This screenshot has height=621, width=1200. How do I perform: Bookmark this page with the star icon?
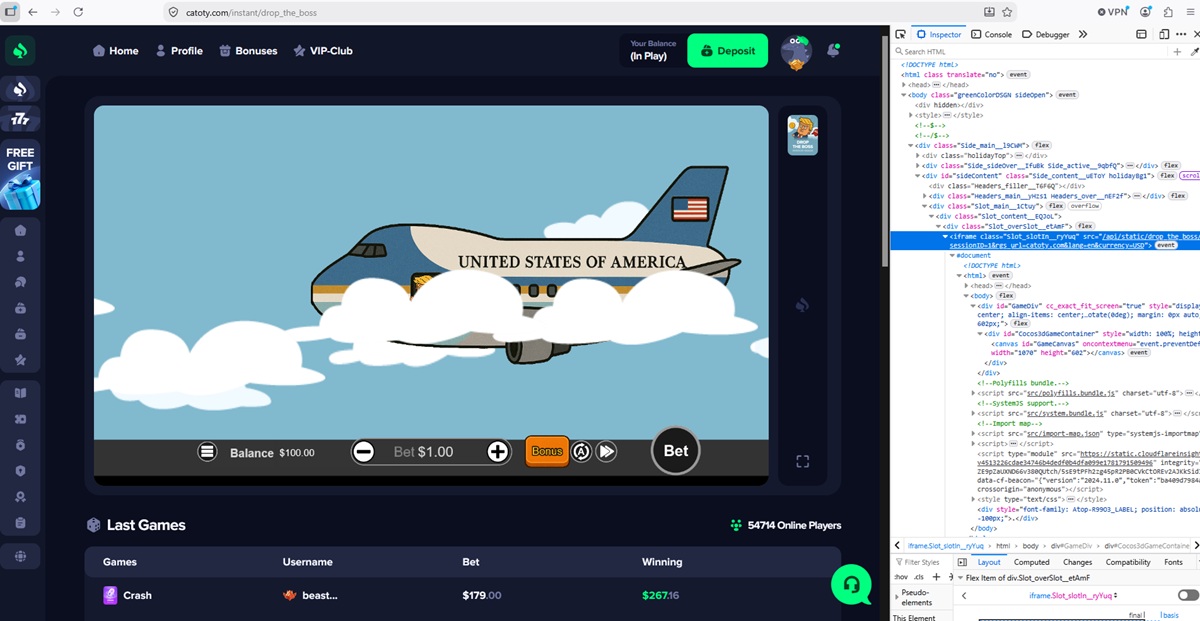(1007, 12)
